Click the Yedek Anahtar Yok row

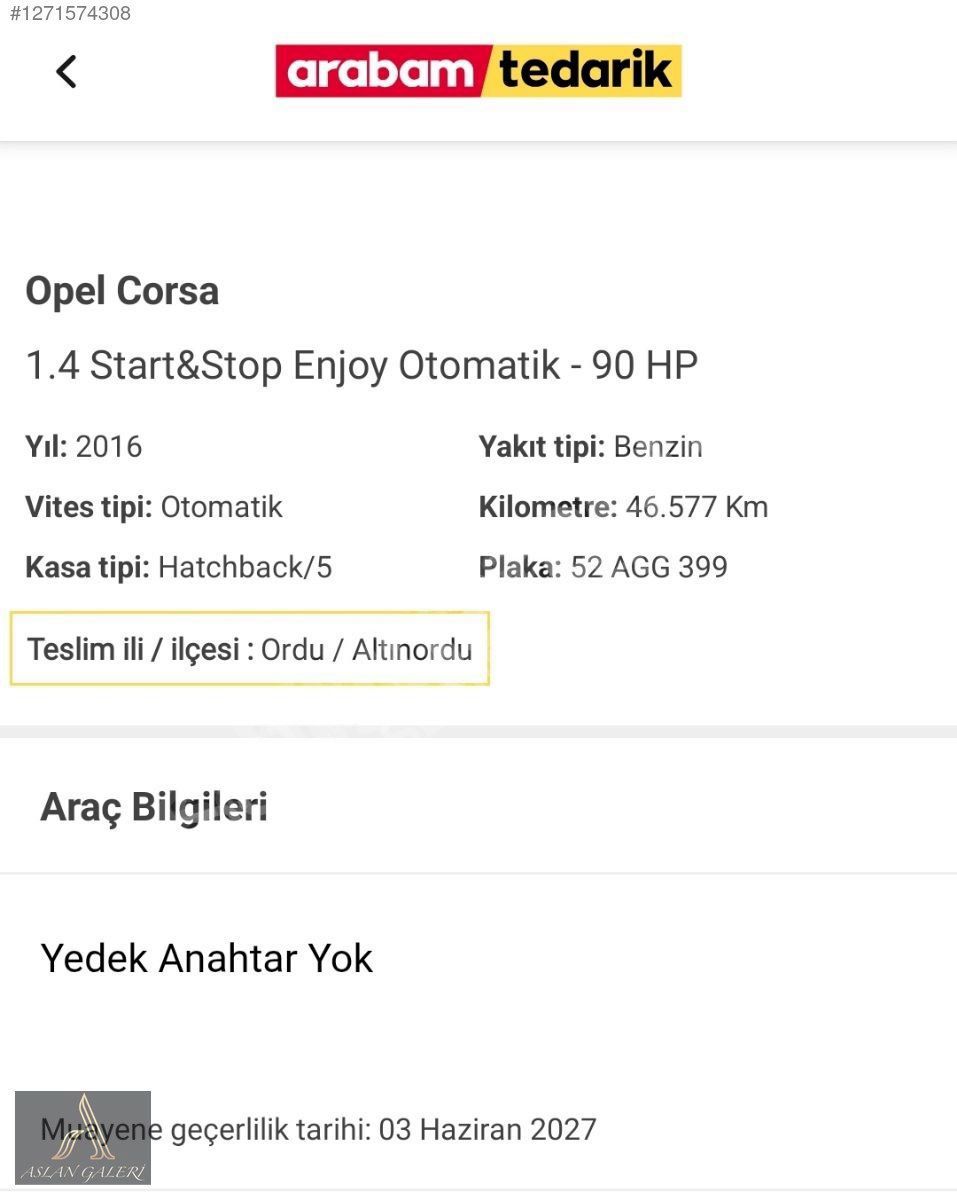point(207,958)
